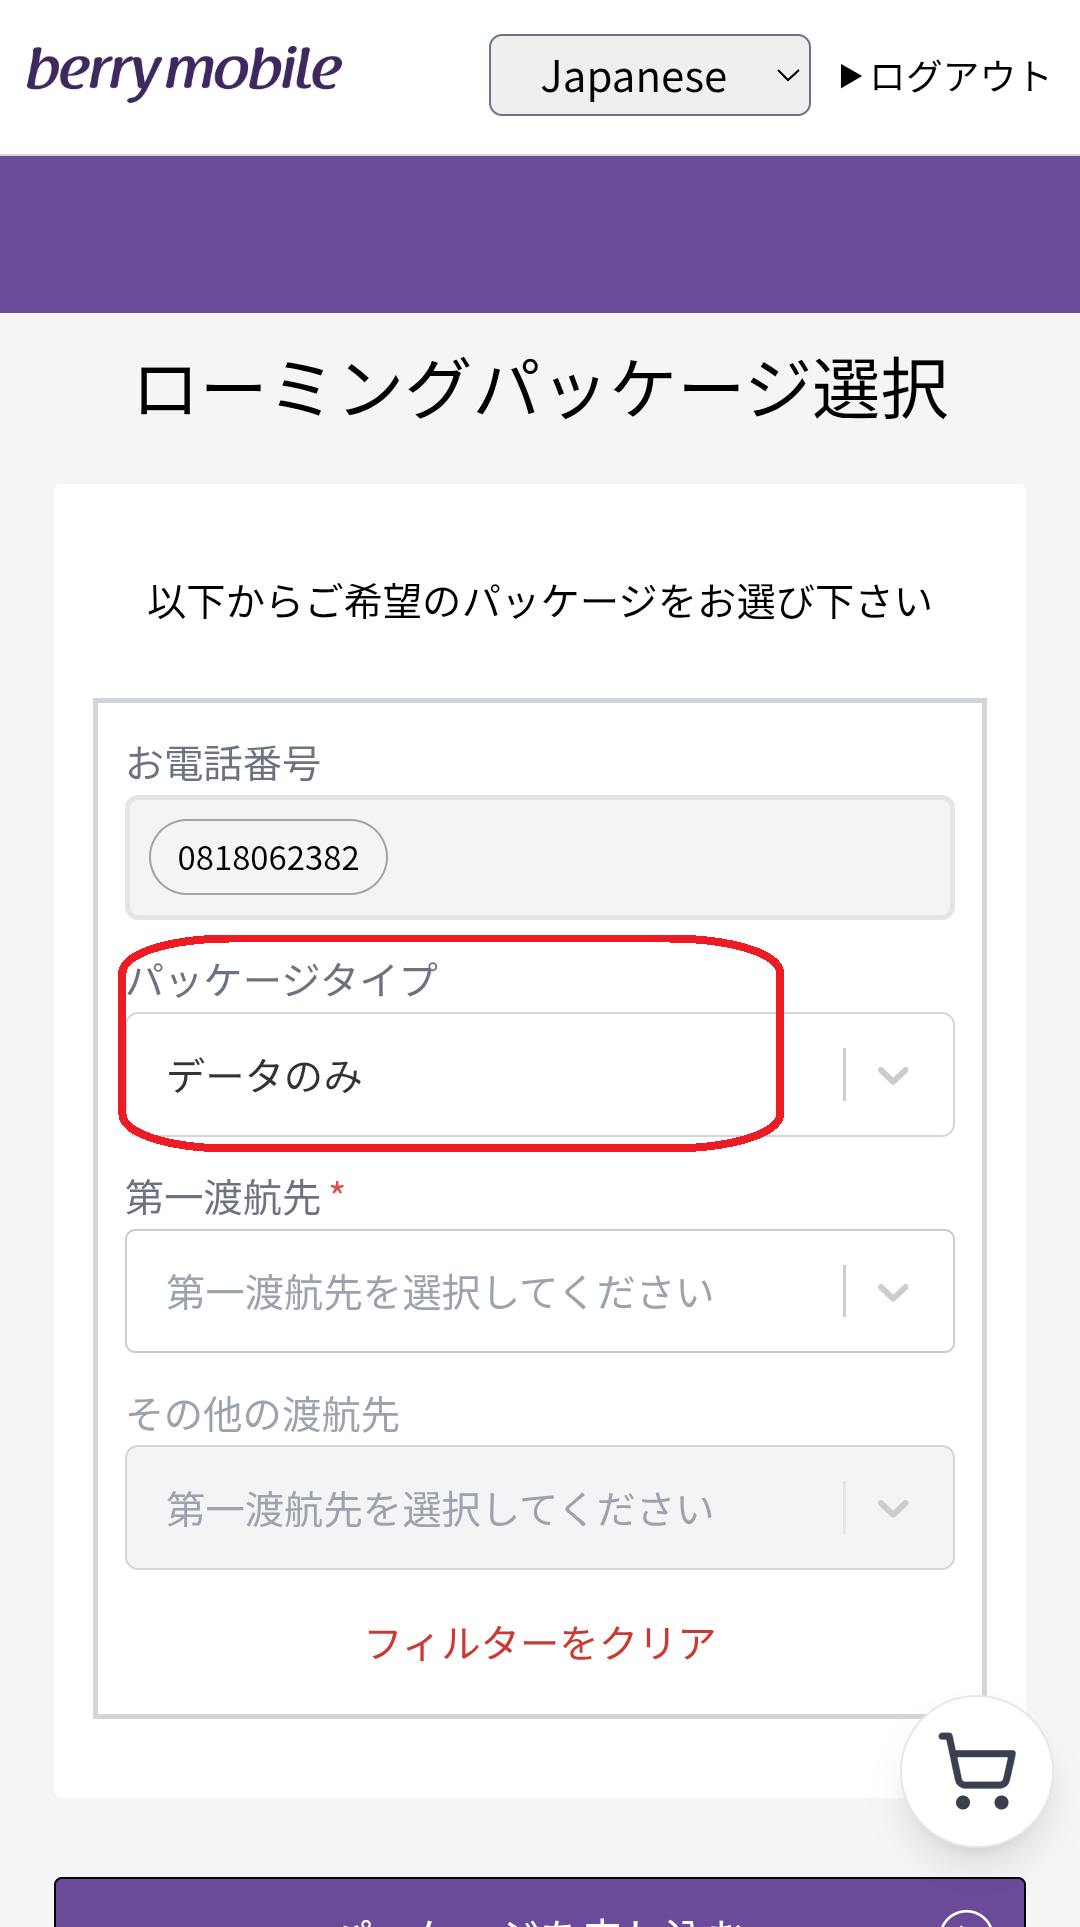Click the triangle icon beside ログアウト
This screenshot has height=1927, width=1080.
pos(851,76)
